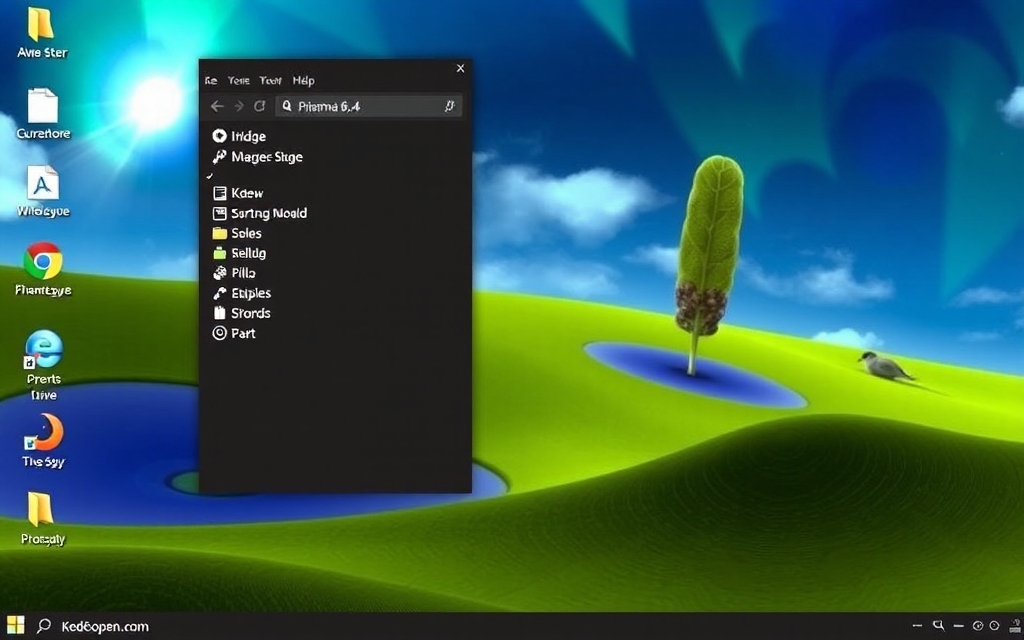Open the 'Teer' menu

pyautogui.click(x=270, y=81)
